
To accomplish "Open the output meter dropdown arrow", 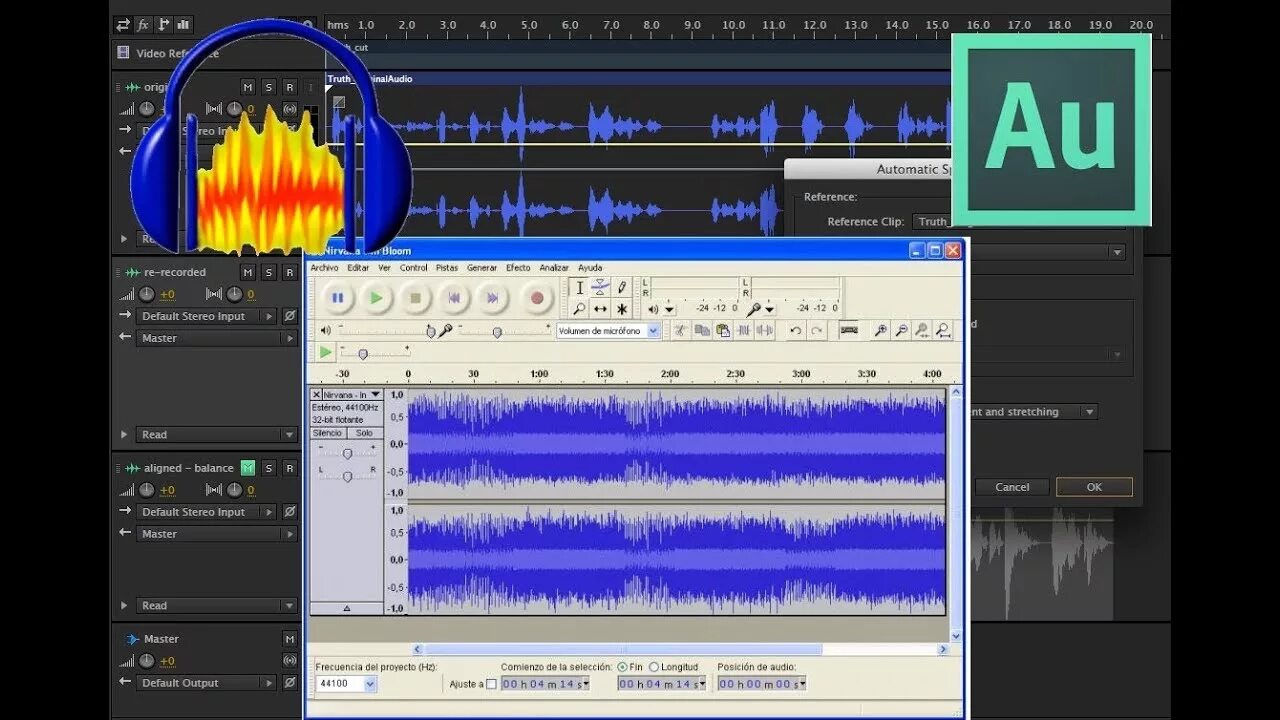I will (x=669, y=310).
